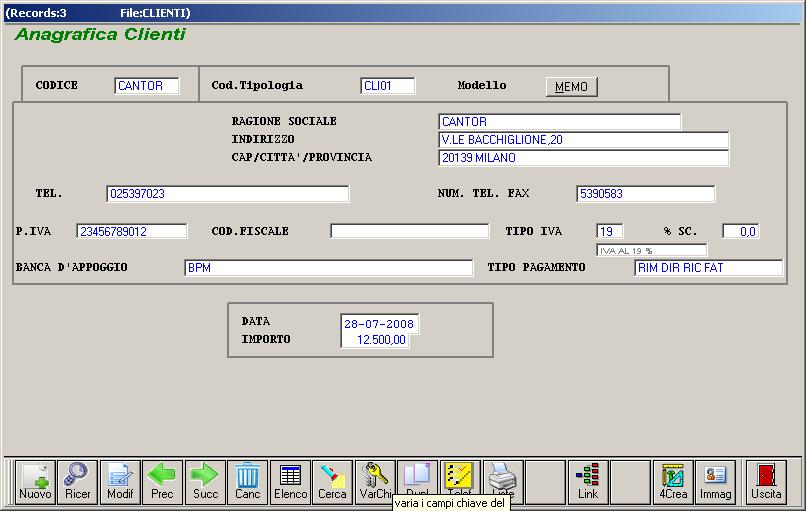Viewport: 806px width, 511px height.
Task: Click the IMPORTO field 12.500,00
Action: click(x=375, y=340)
